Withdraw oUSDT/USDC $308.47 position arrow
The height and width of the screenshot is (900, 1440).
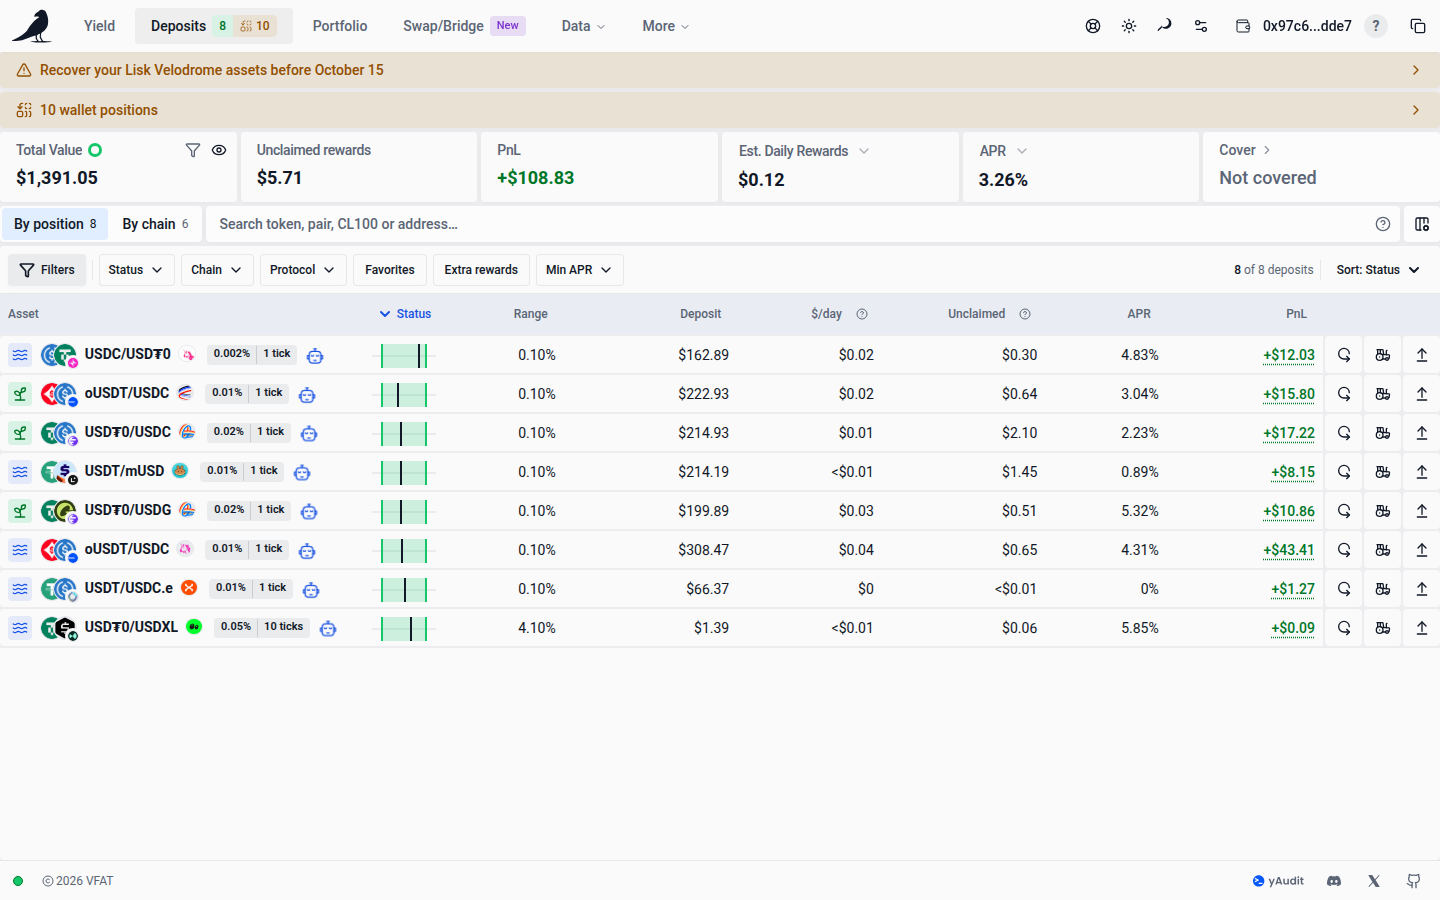pos(1422,550)
